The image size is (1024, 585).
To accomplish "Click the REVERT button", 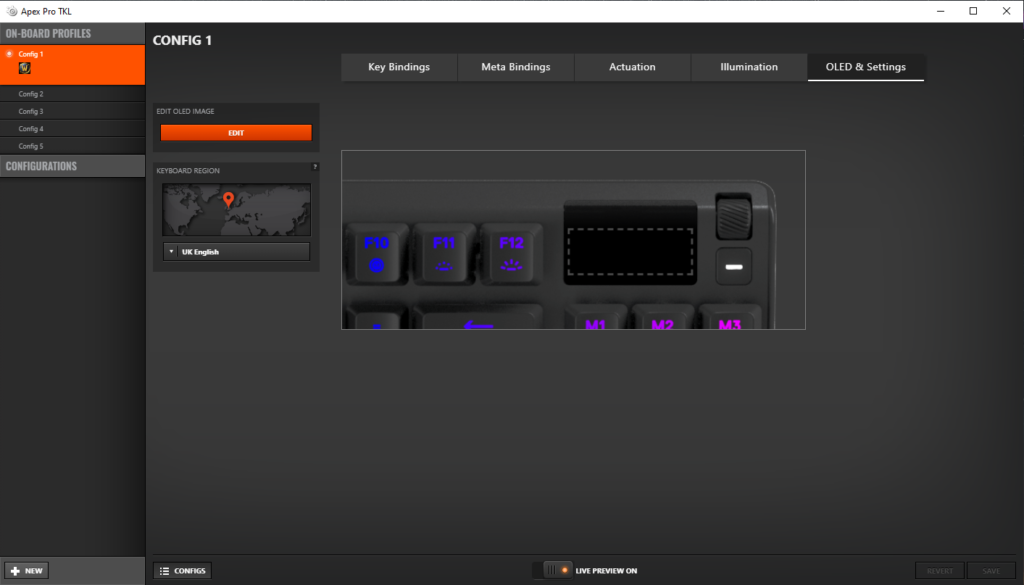I will click(940, 571).
